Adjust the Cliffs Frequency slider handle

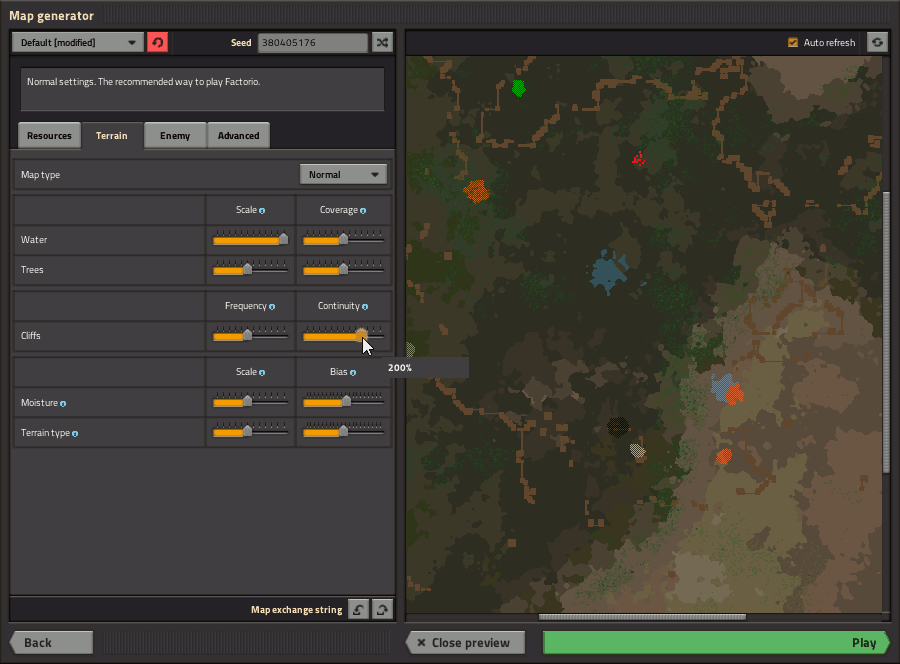coord(247,335)
